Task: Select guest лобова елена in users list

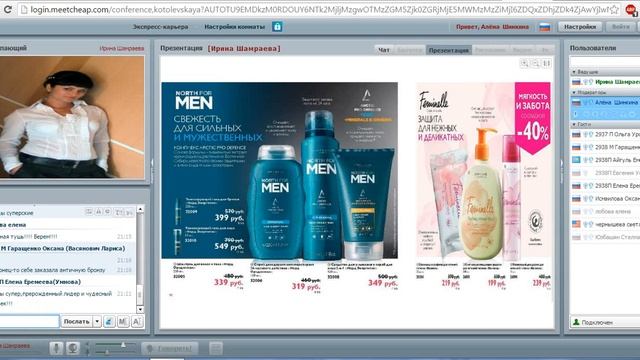Action: coord(605,211)
